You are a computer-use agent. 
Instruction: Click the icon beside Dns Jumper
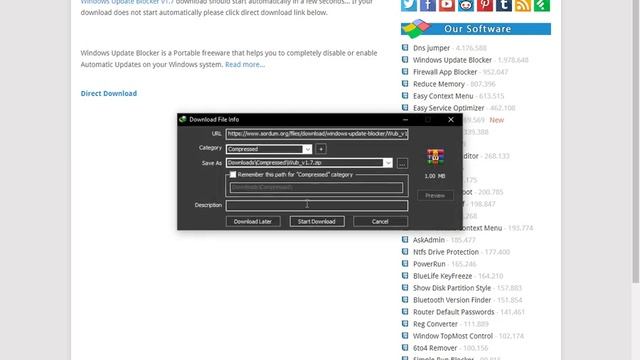tap(405, 48)
